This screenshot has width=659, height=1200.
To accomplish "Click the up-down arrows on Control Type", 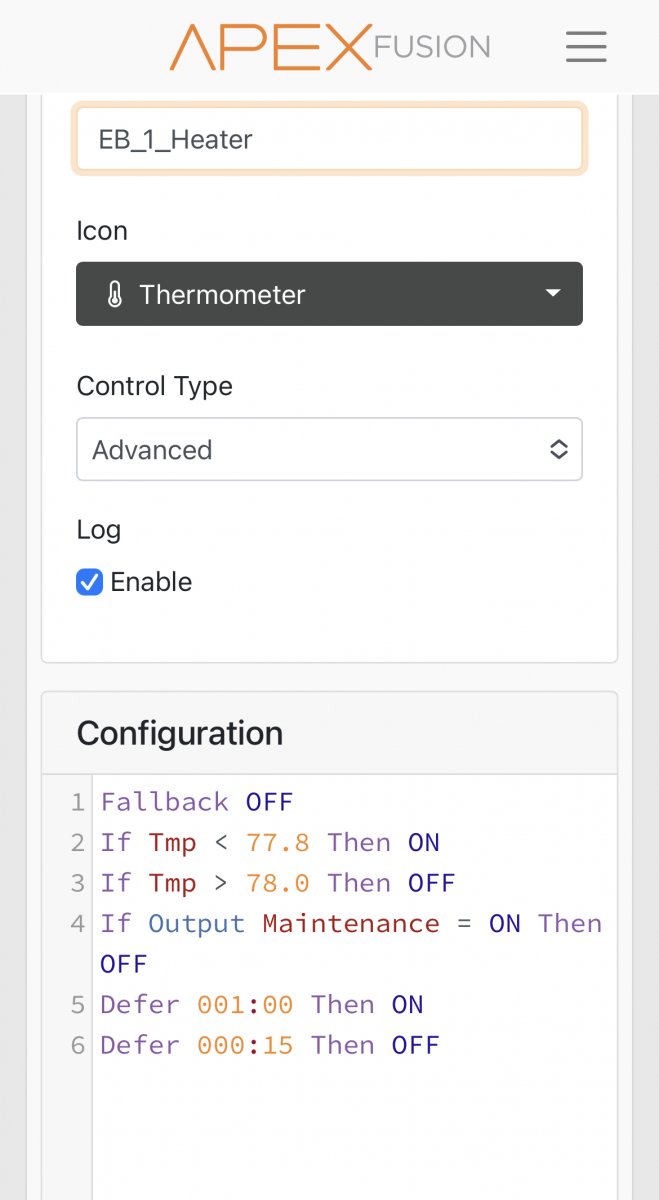I will (x=559, y=450).
